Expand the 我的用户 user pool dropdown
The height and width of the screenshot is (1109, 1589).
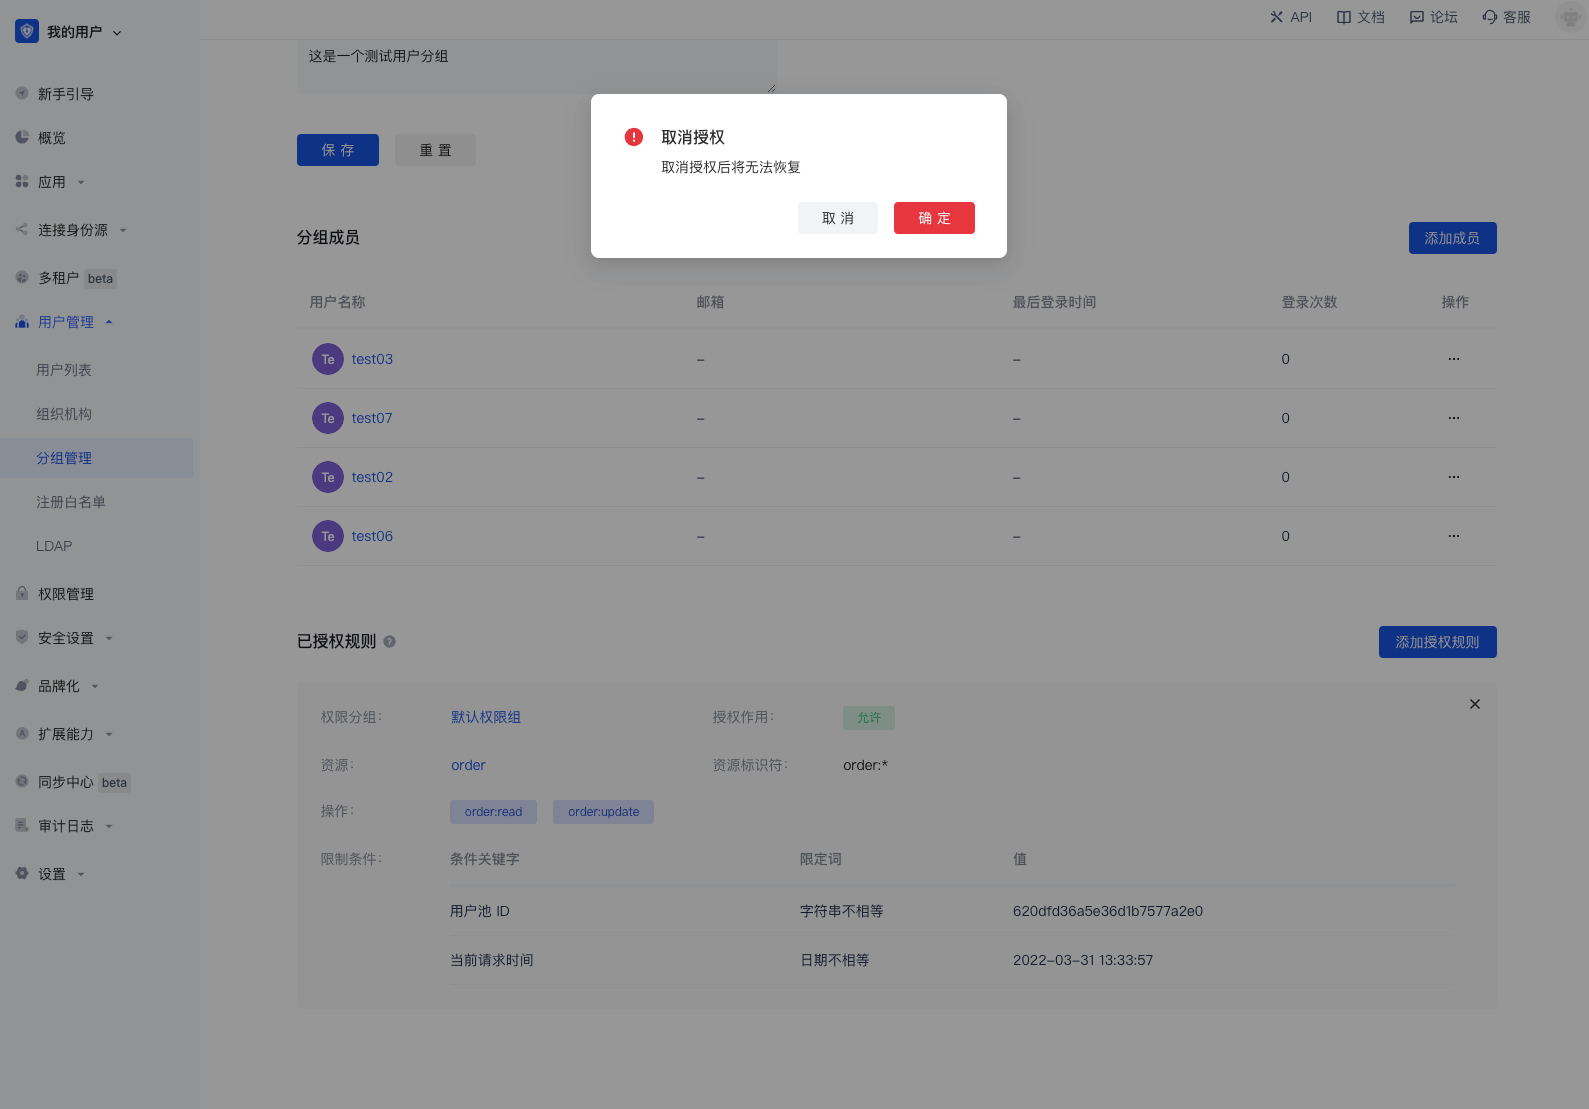pos(117,33)
